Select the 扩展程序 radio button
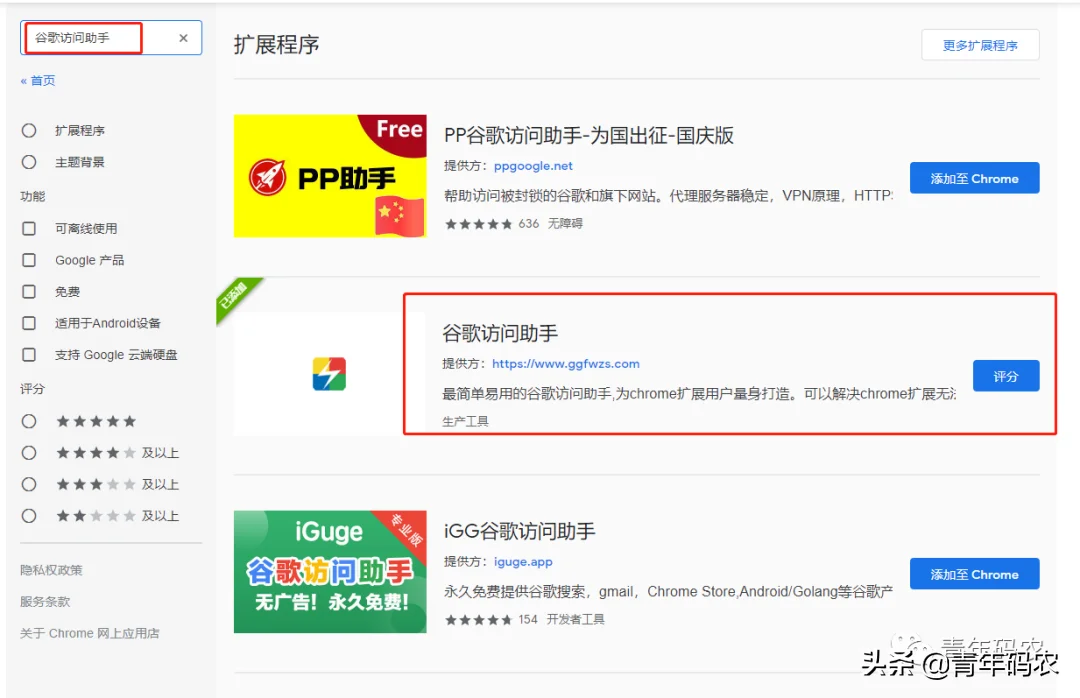 29,130
